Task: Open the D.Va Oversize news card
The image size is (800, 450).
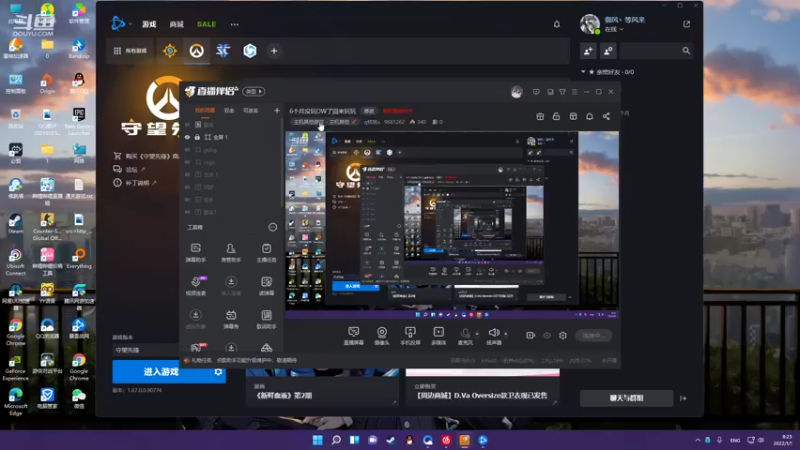Action: pyautogui.click(x=483, y=388)
